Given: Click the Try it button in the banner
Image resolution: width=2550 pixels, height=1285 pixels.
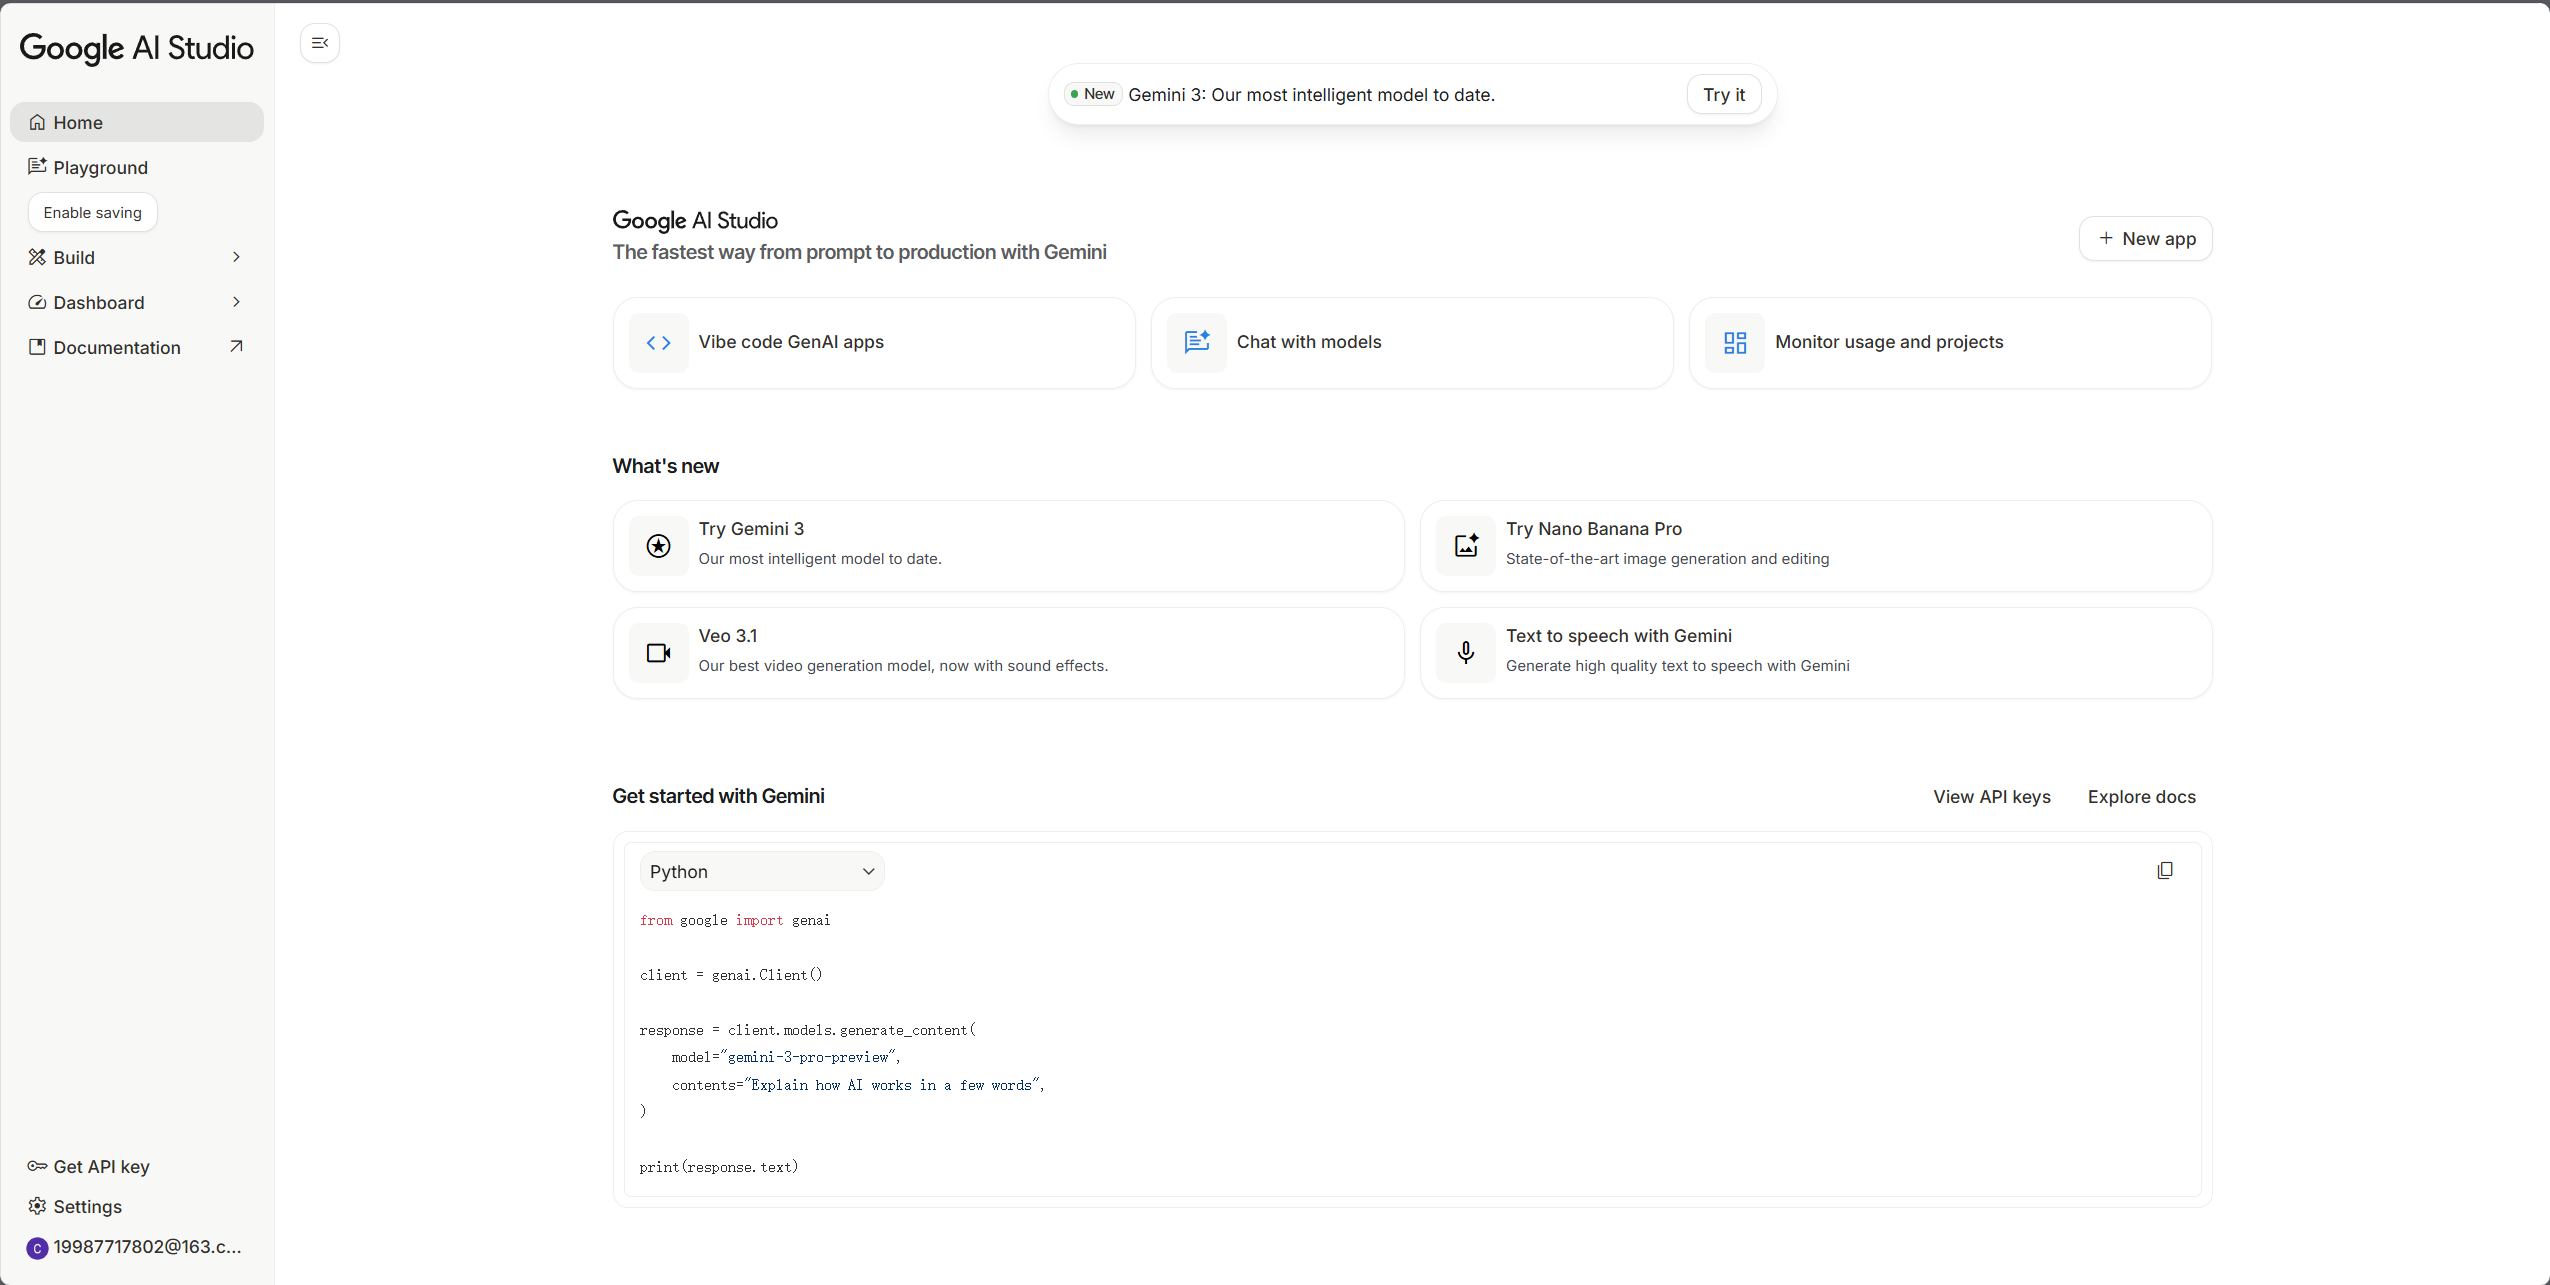Looking at the screenshot, I should [x=1723, y=95].
